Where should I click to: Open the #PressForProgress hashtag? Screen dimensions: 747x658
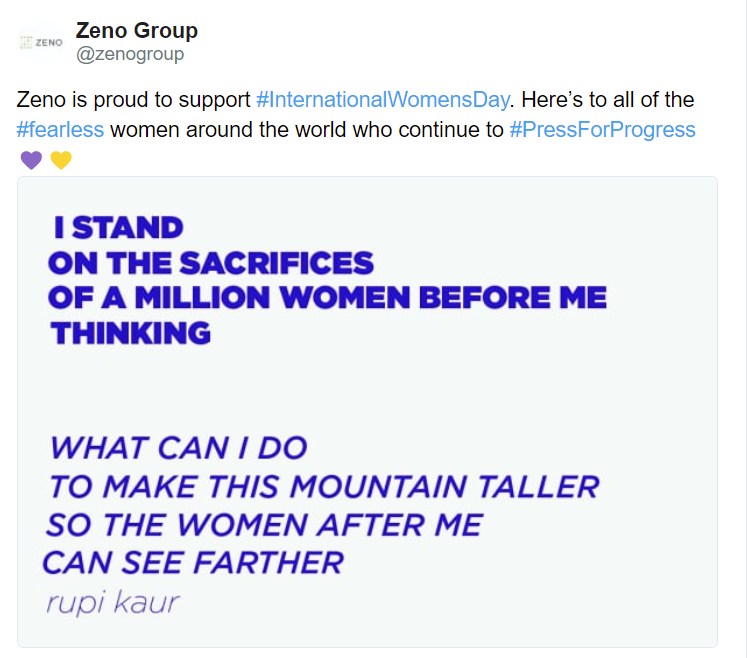602,130
